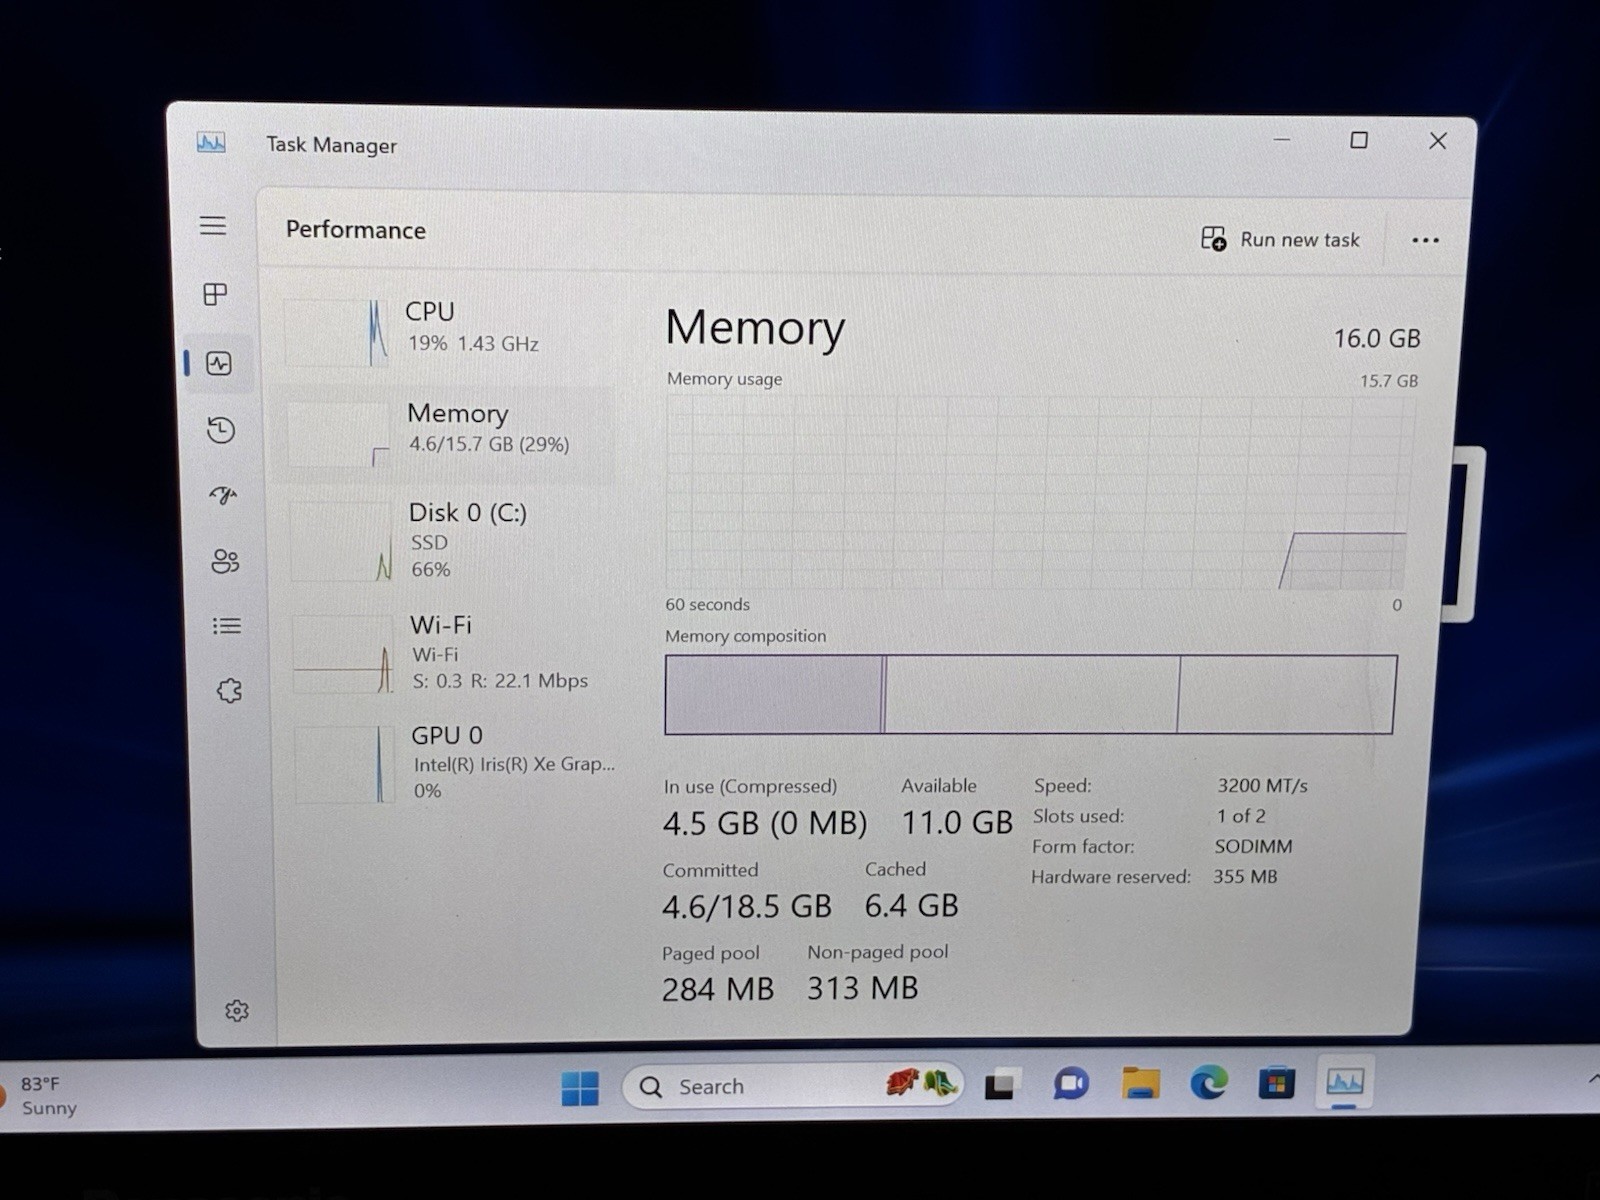
Task: Click the in-use segment of Memory composition bar
Action: pyautogui.click(x=775, y=694)
